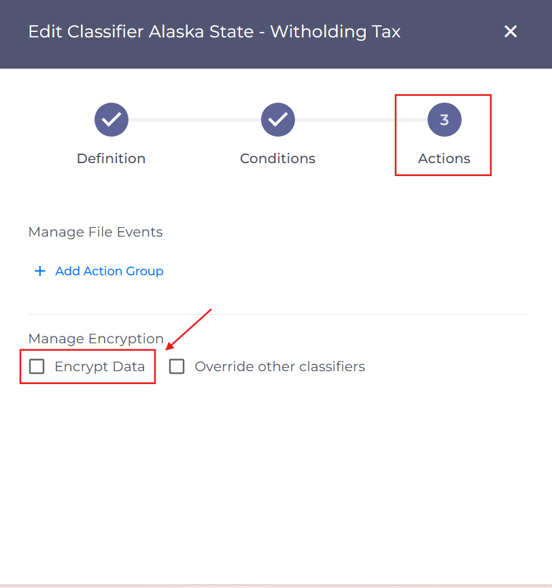Screen dimensions: 552x588
Task: Click the Encrypt Data label text
Action: 100,366
